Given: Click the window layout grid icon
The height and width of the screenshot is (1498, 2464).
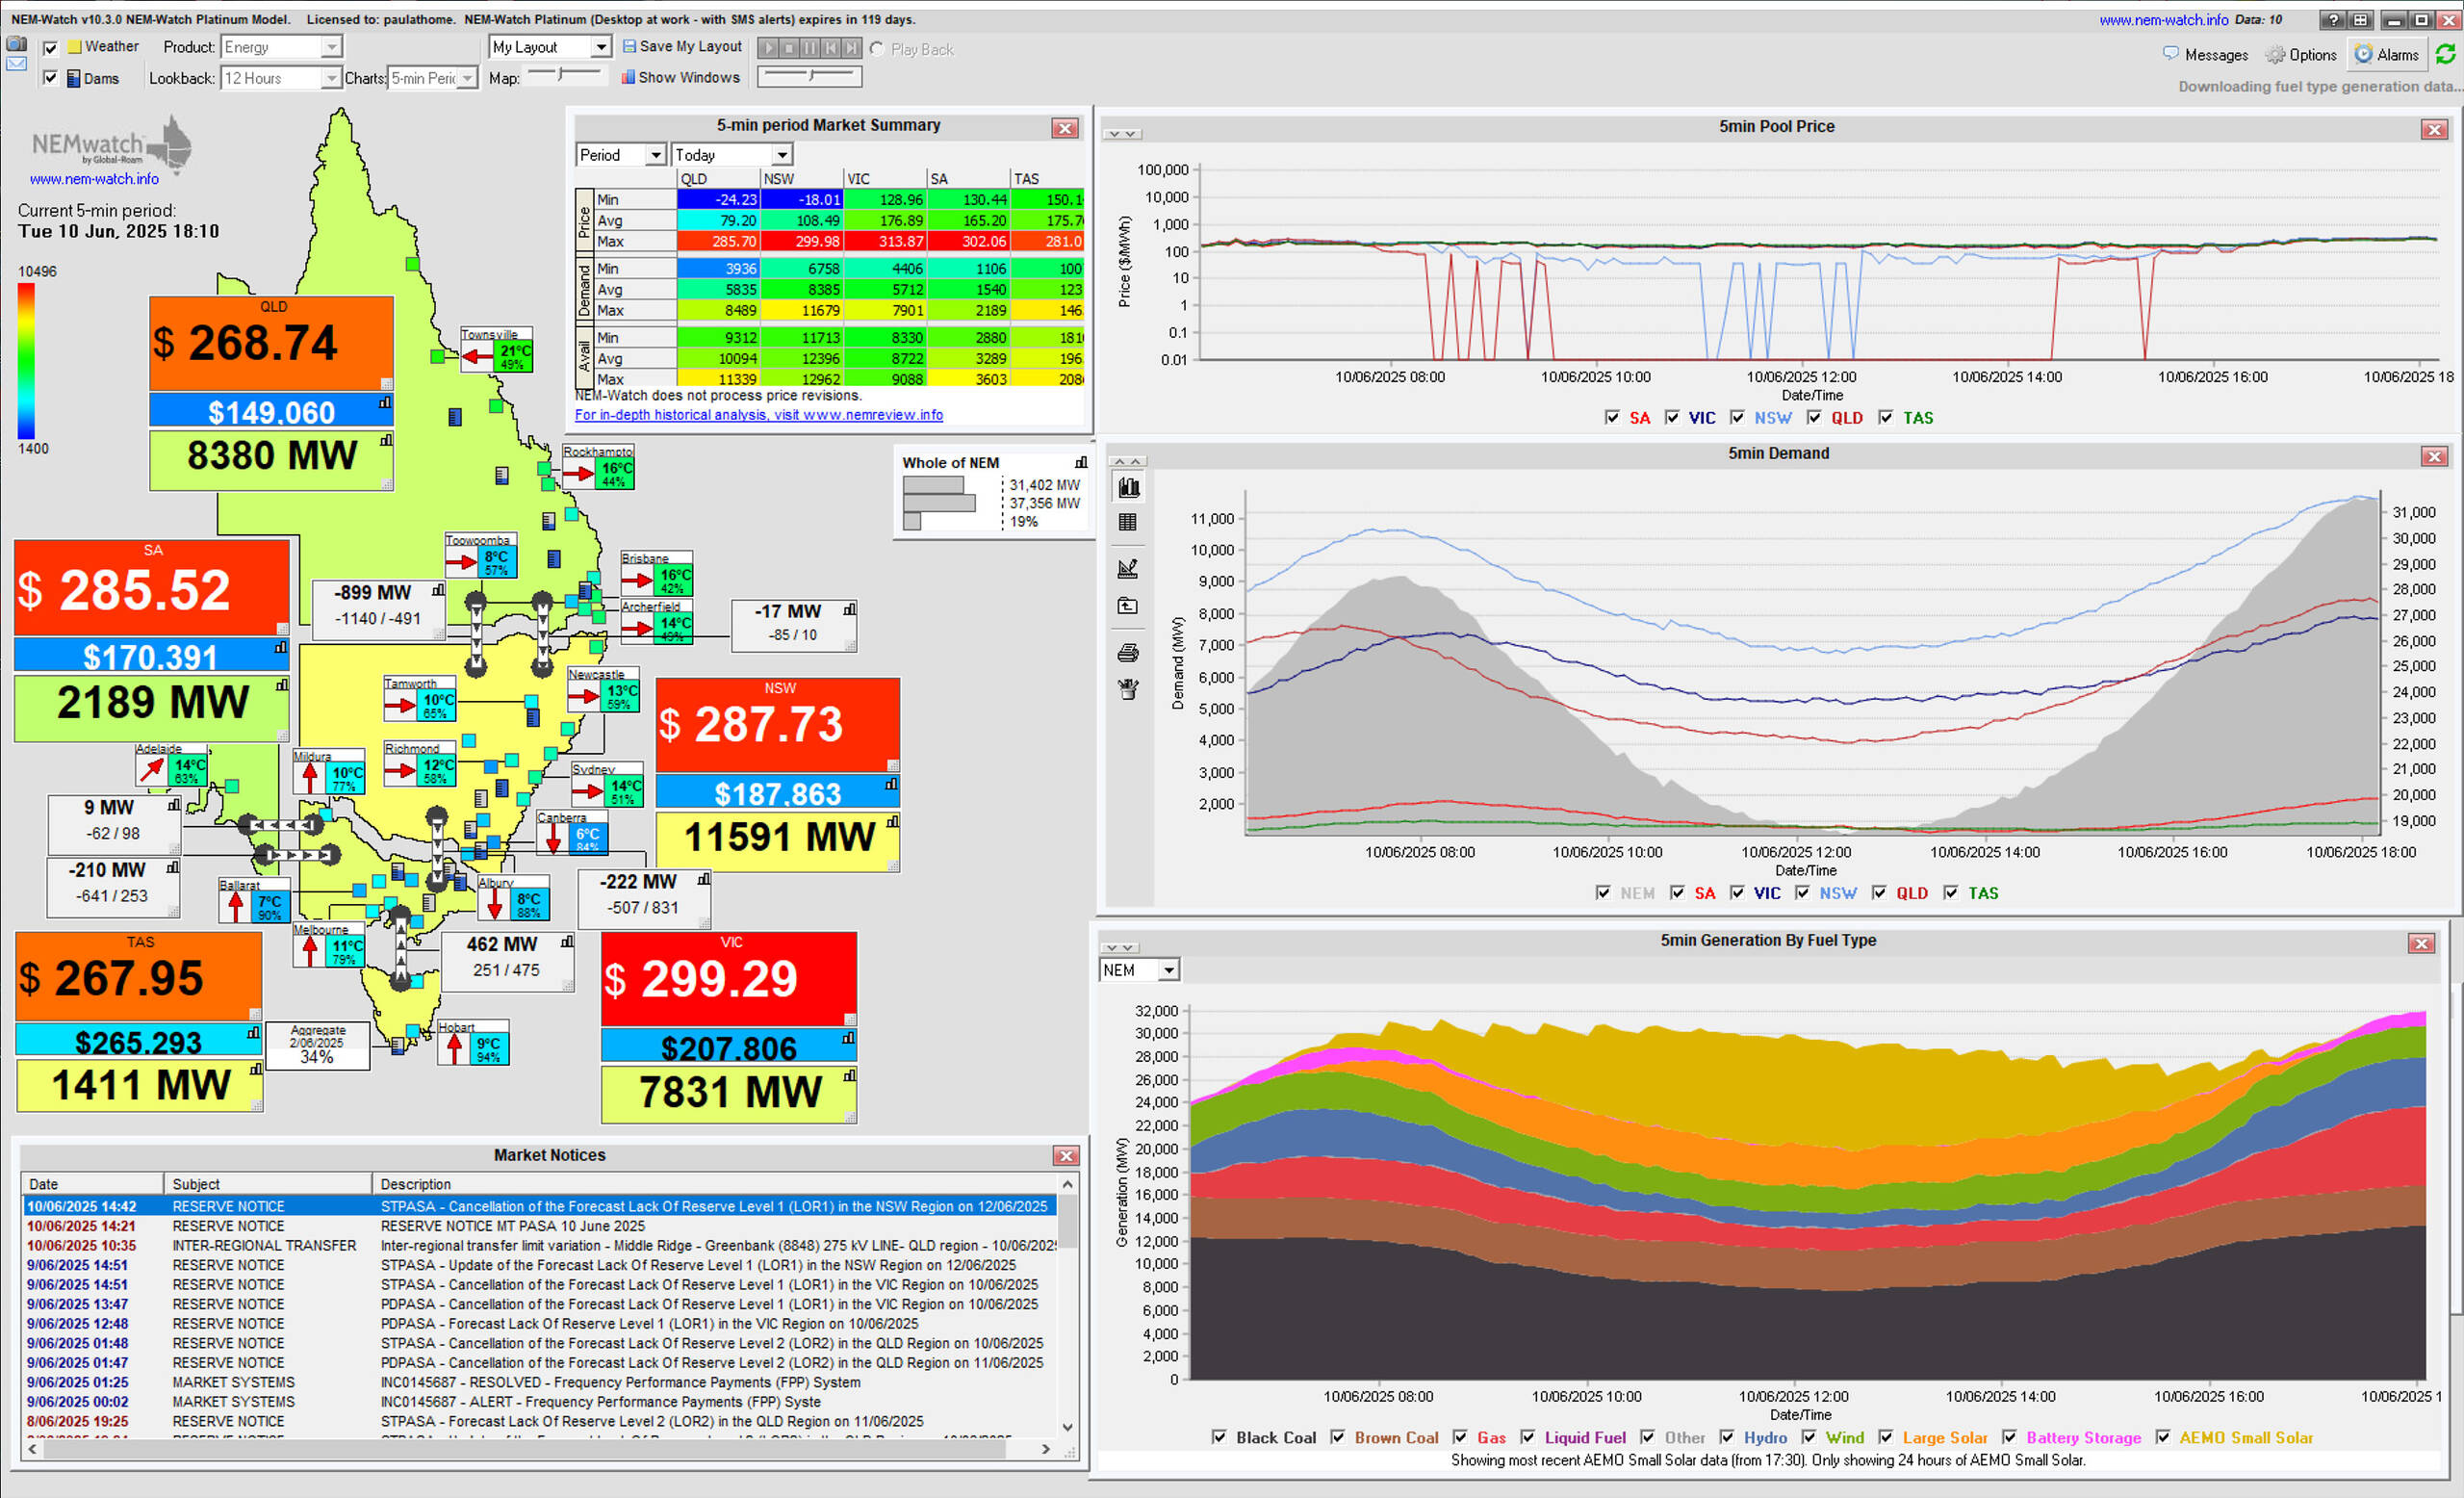Looking at the screenshot, I should pyautogui.click(x=2360, y=20).
